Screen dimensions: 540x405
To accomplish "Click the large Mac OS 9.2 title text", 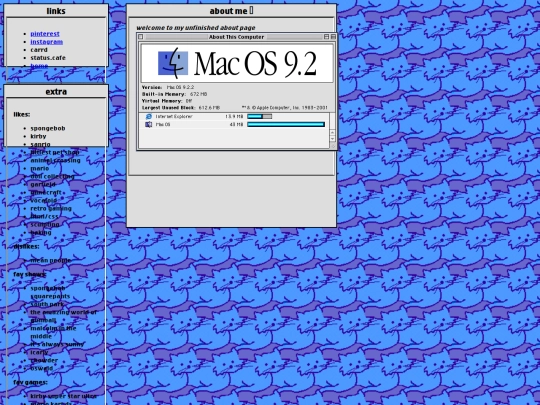I will (255, 64).
